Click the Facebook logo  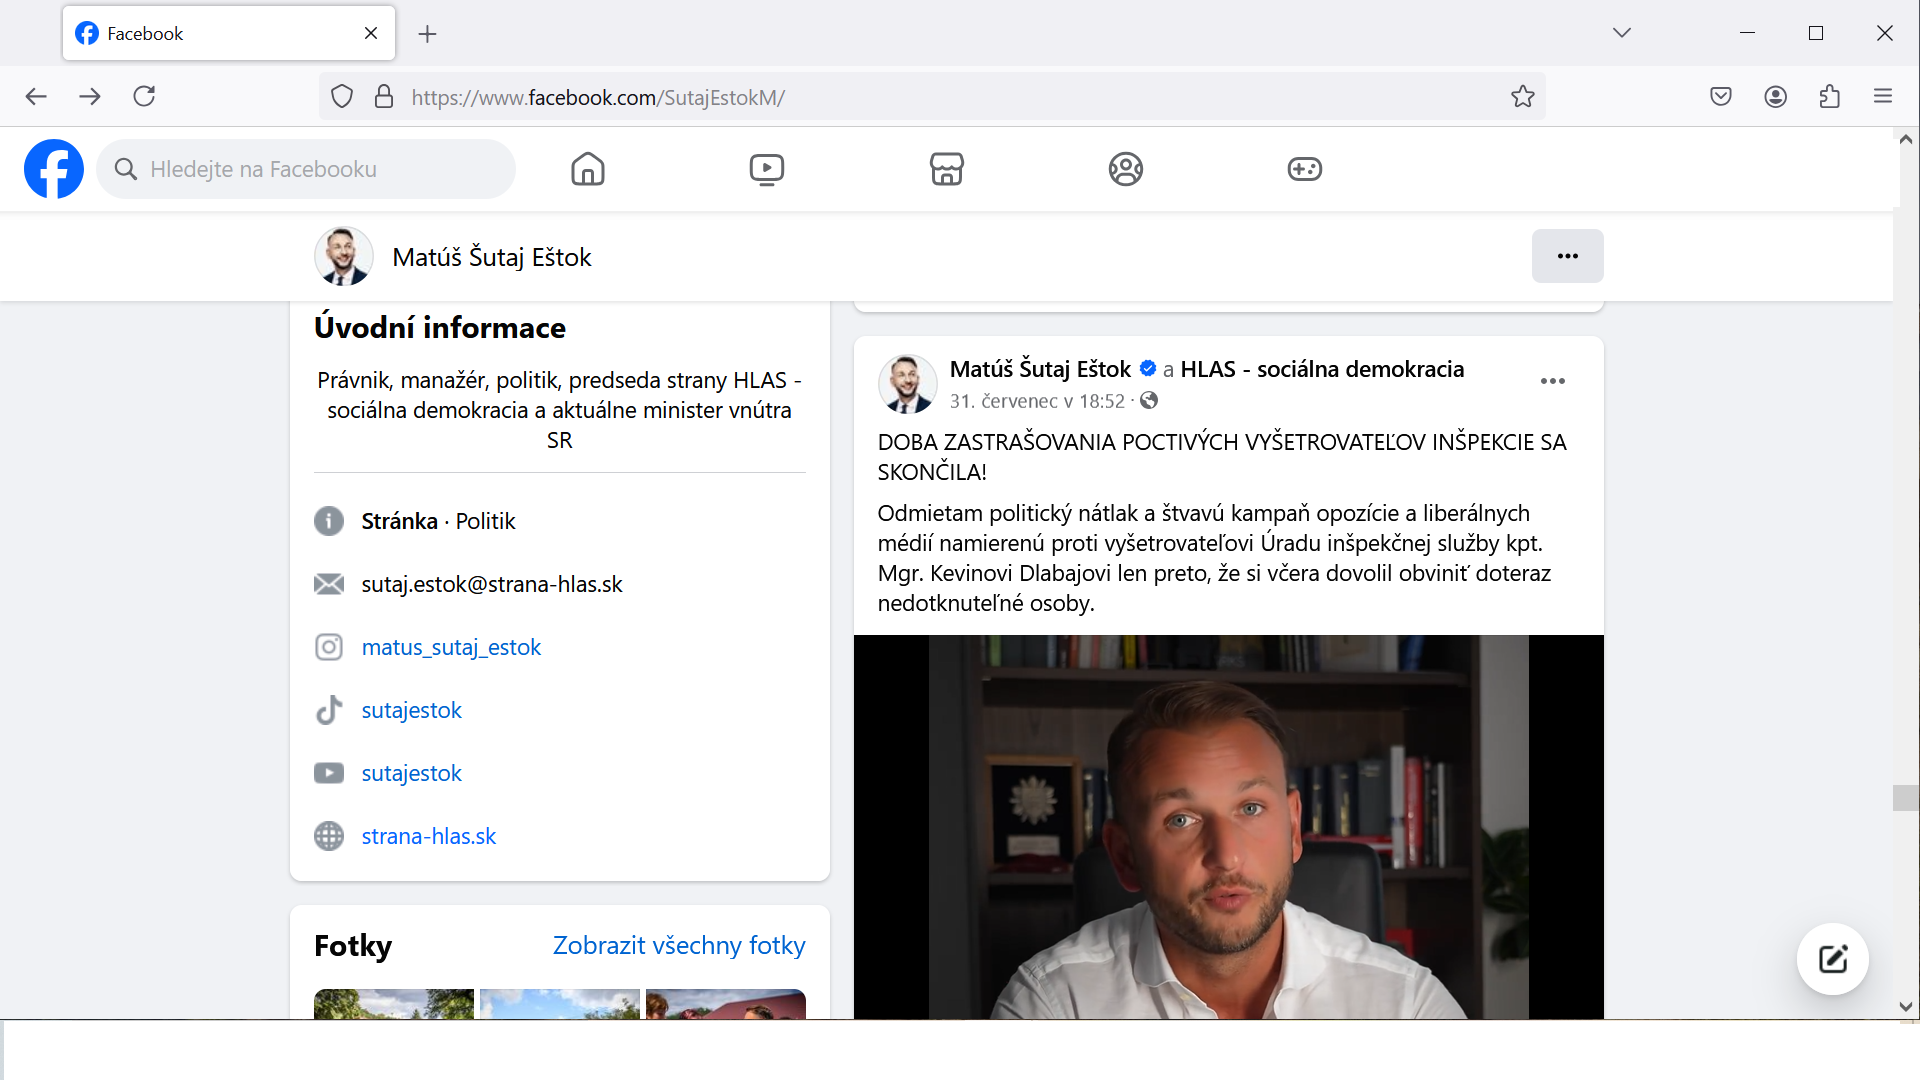(x=54, y=169)
